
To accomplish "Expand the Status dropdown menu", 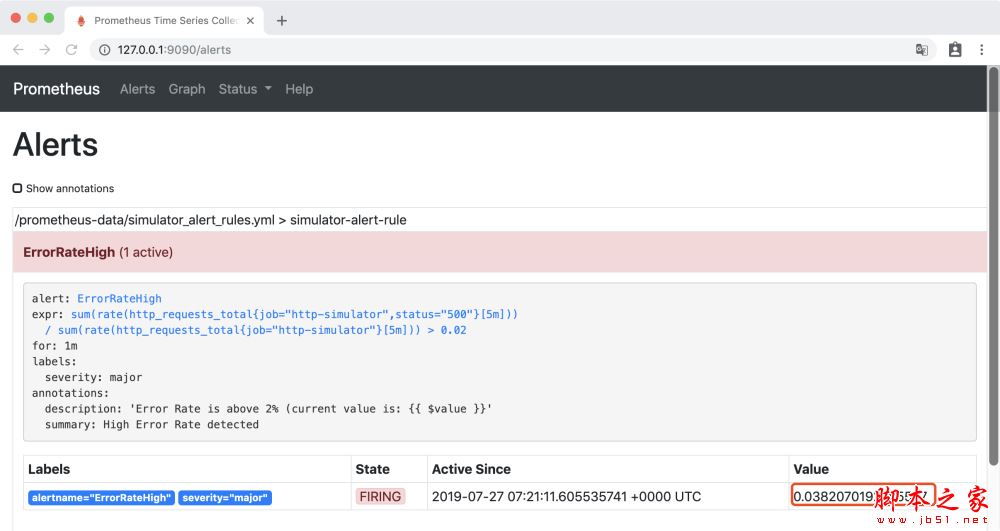I will [245, 89].
